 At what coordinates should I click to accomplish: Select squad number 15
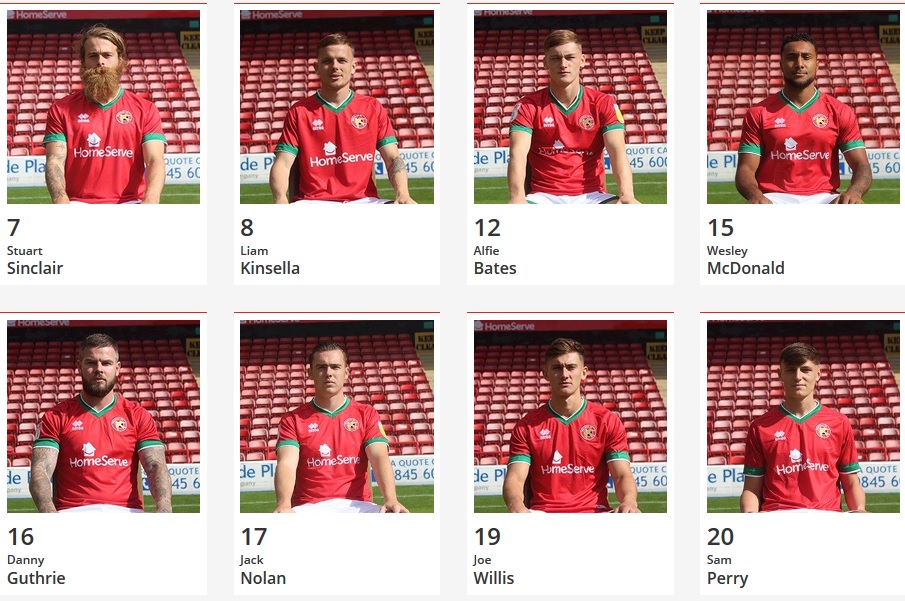click(x=720, y=228)
